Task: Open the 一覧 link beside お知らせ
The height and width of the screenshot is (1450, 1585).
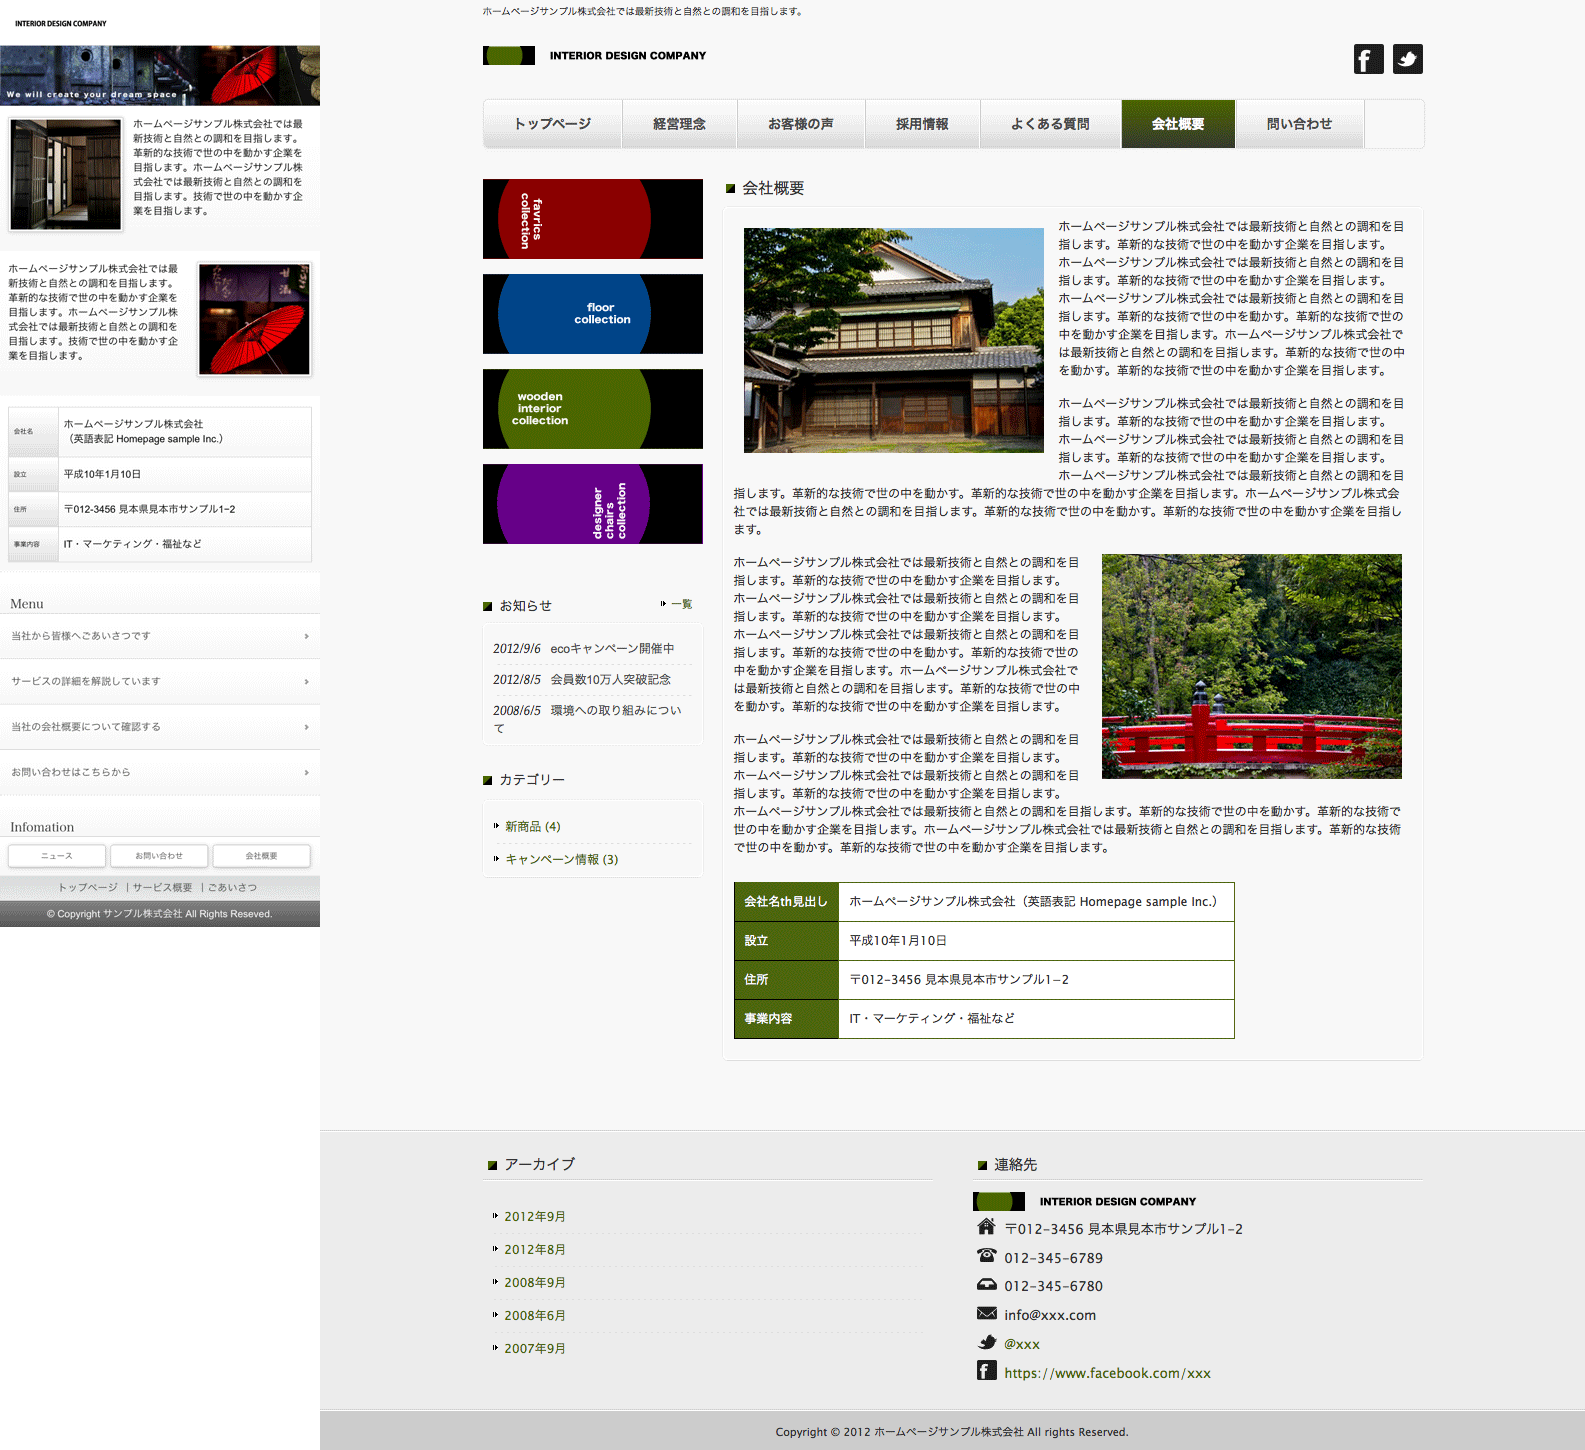Action: coord(681,604)
